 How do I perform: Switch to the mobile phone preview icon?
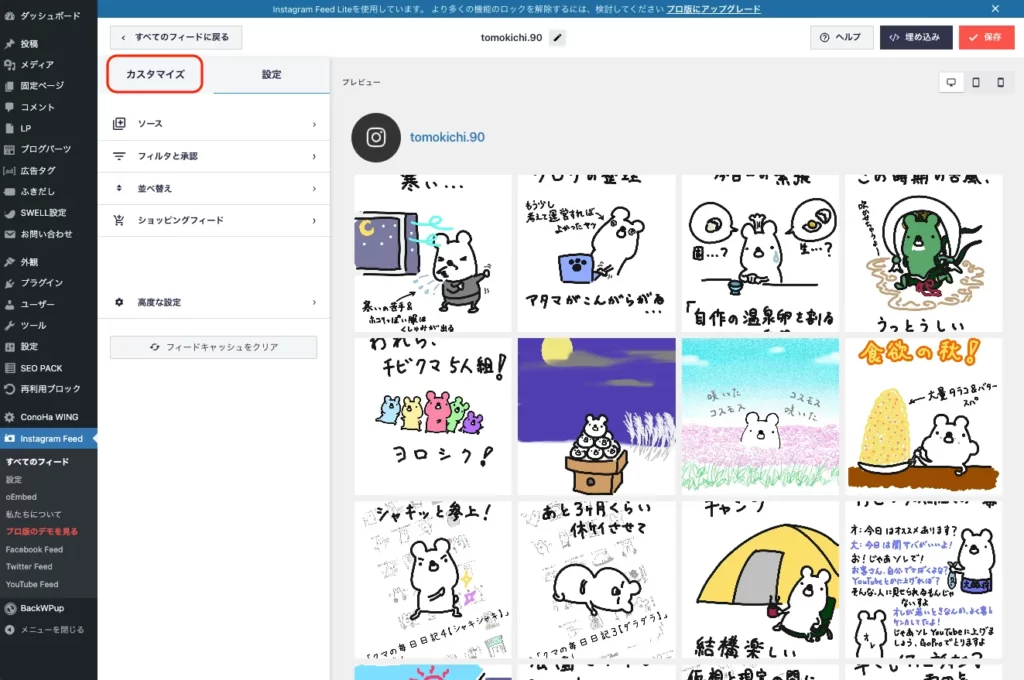[1000, 82]
